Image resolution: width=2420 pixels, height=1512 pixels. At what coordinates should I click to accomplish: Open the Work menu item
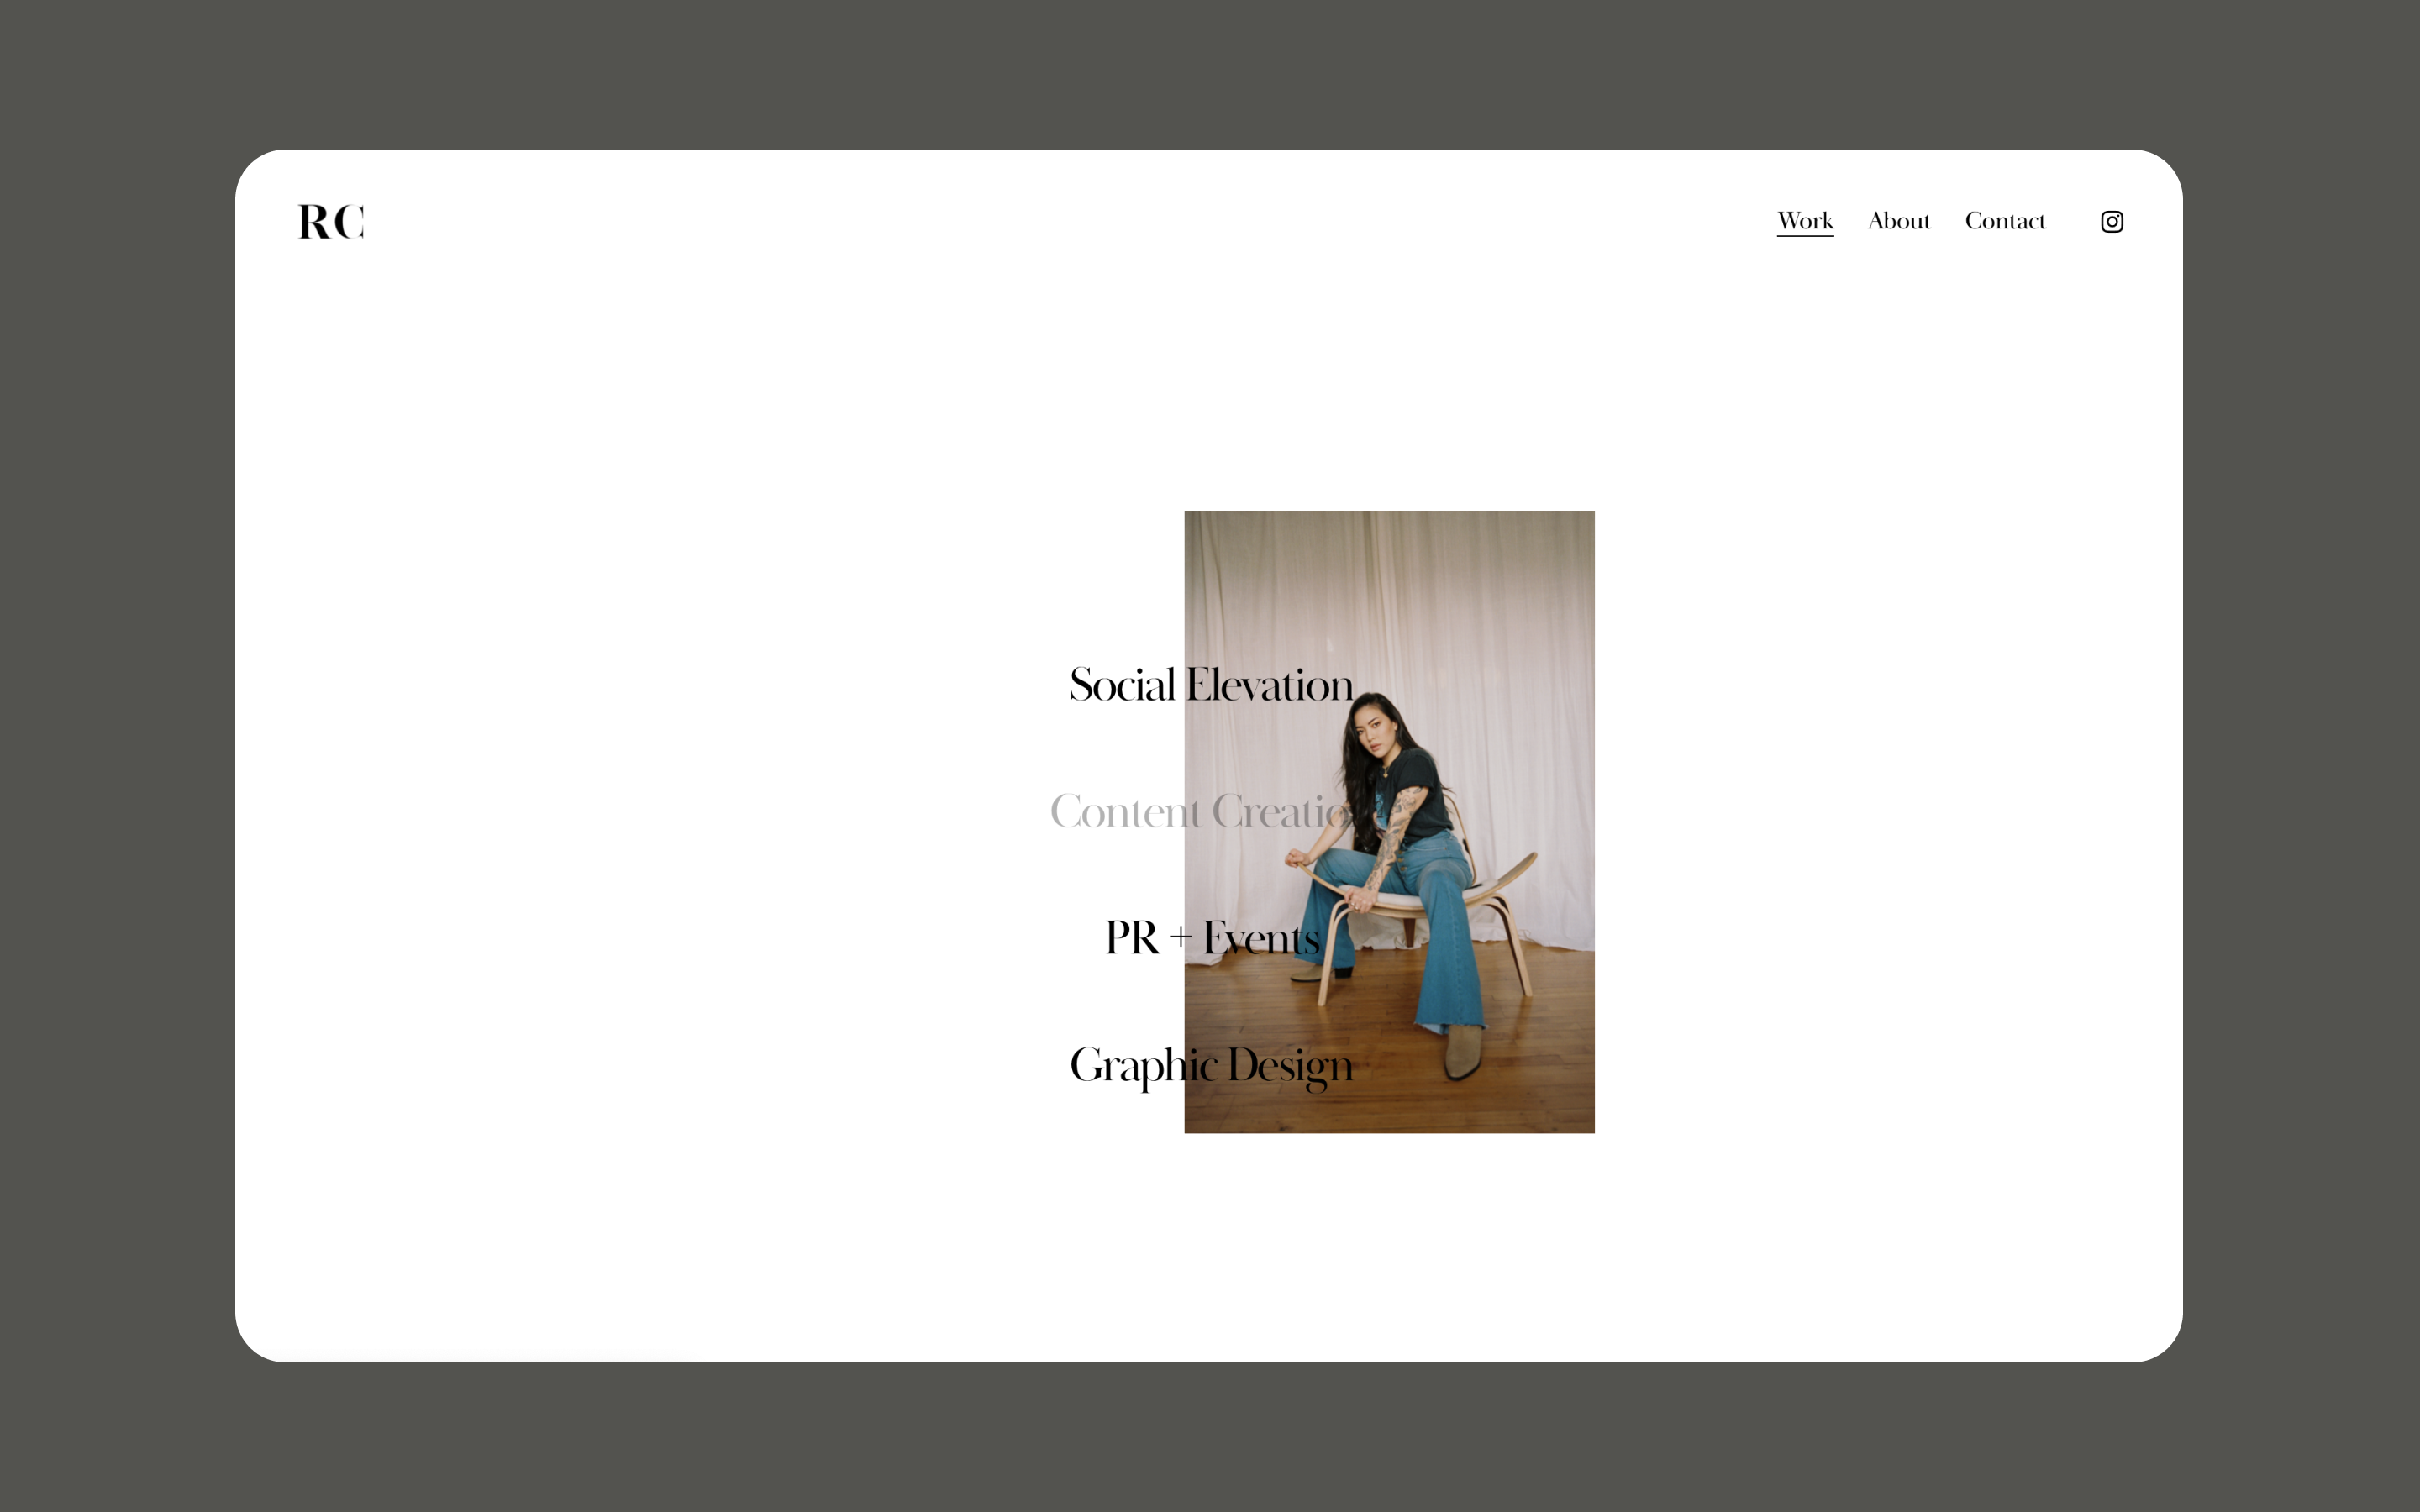click(x=1805, y=221)
